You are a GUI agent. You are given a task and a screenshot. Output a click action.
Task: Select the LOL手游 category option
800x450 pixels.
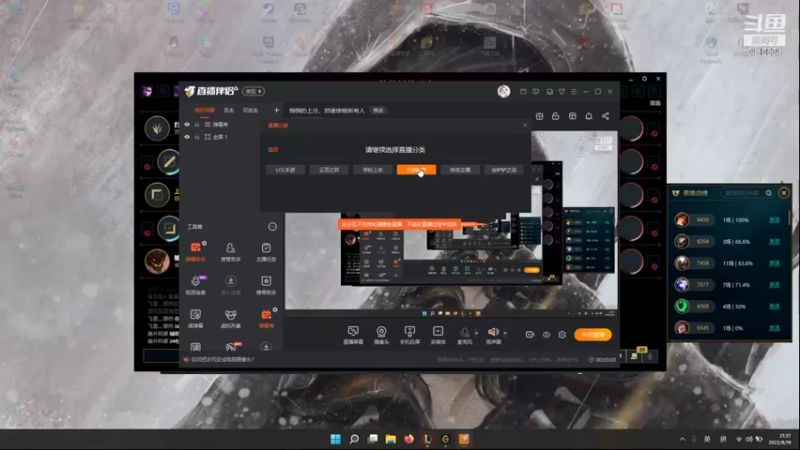click(285, 170)
